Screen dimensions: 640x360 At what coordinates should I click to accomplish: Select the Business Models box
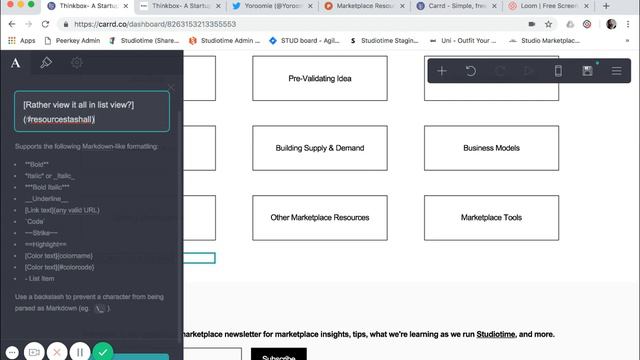(x=491, y=148)
